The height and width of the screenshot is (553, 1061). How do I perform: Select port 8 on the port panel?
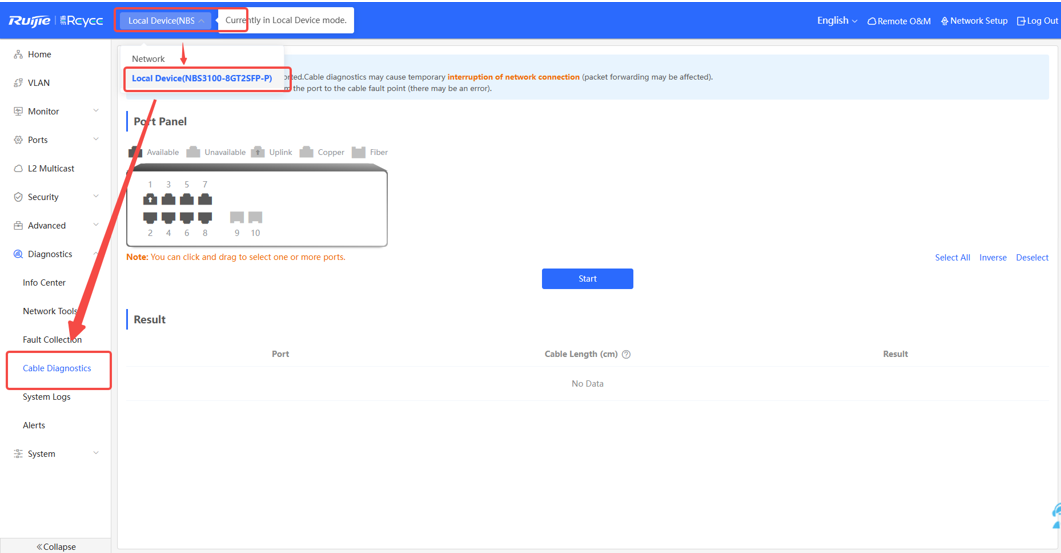[x=205, y=217]
